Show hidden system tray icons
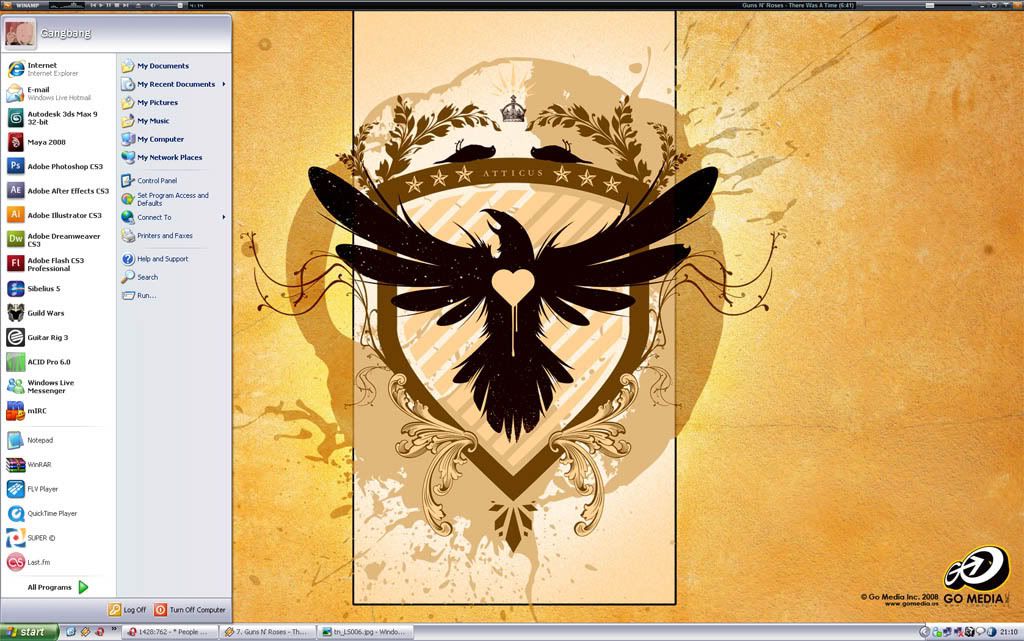 pos(923,632)
